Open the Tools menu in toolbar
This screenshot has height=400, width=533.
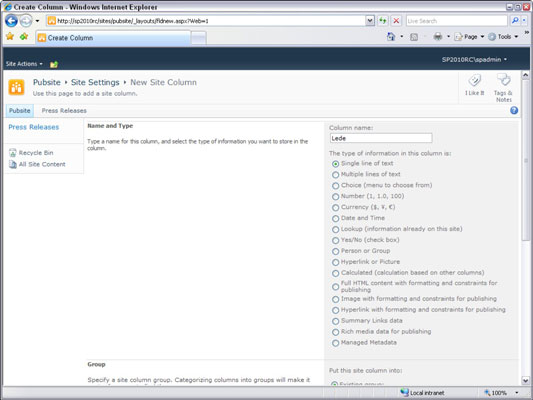point(503,37)
